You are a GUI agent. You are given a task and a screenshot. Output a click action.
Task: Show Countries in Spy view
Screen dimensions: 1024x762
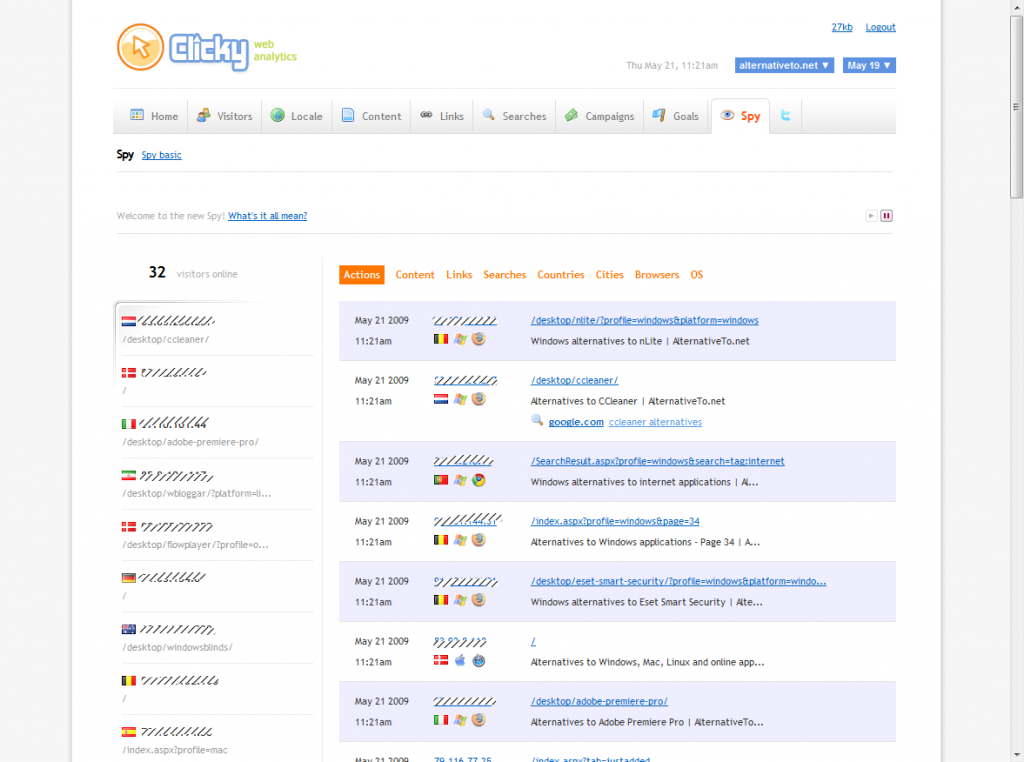pos(561,275)
